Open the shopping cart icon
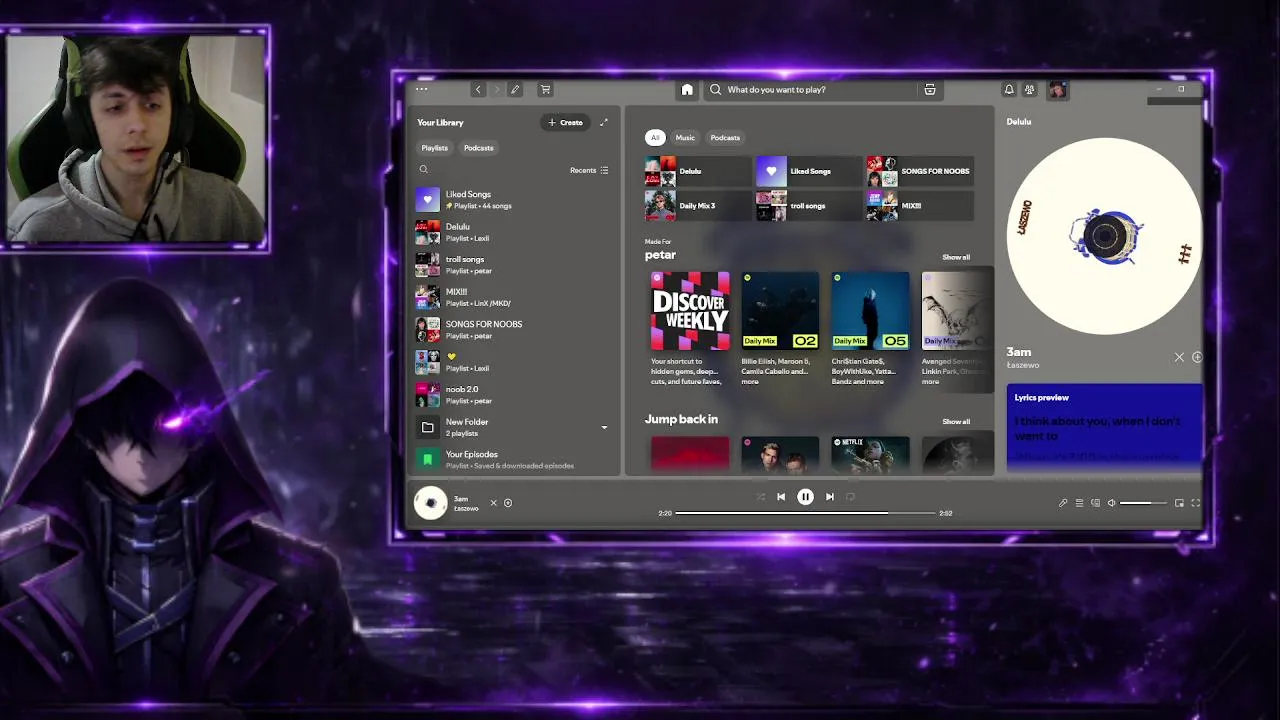This screenshot has height=720, width=1280. 545,89
